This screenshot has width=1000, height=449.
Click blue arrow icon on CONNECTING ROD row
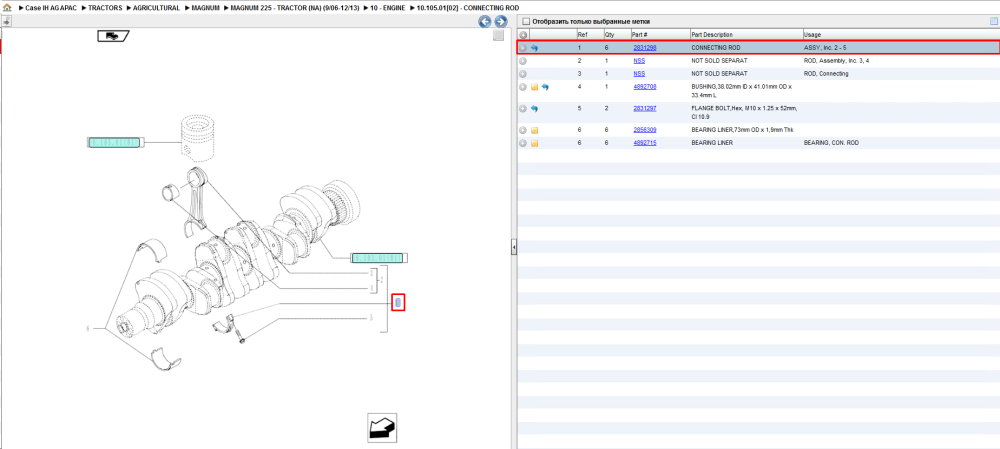point(534,48)
